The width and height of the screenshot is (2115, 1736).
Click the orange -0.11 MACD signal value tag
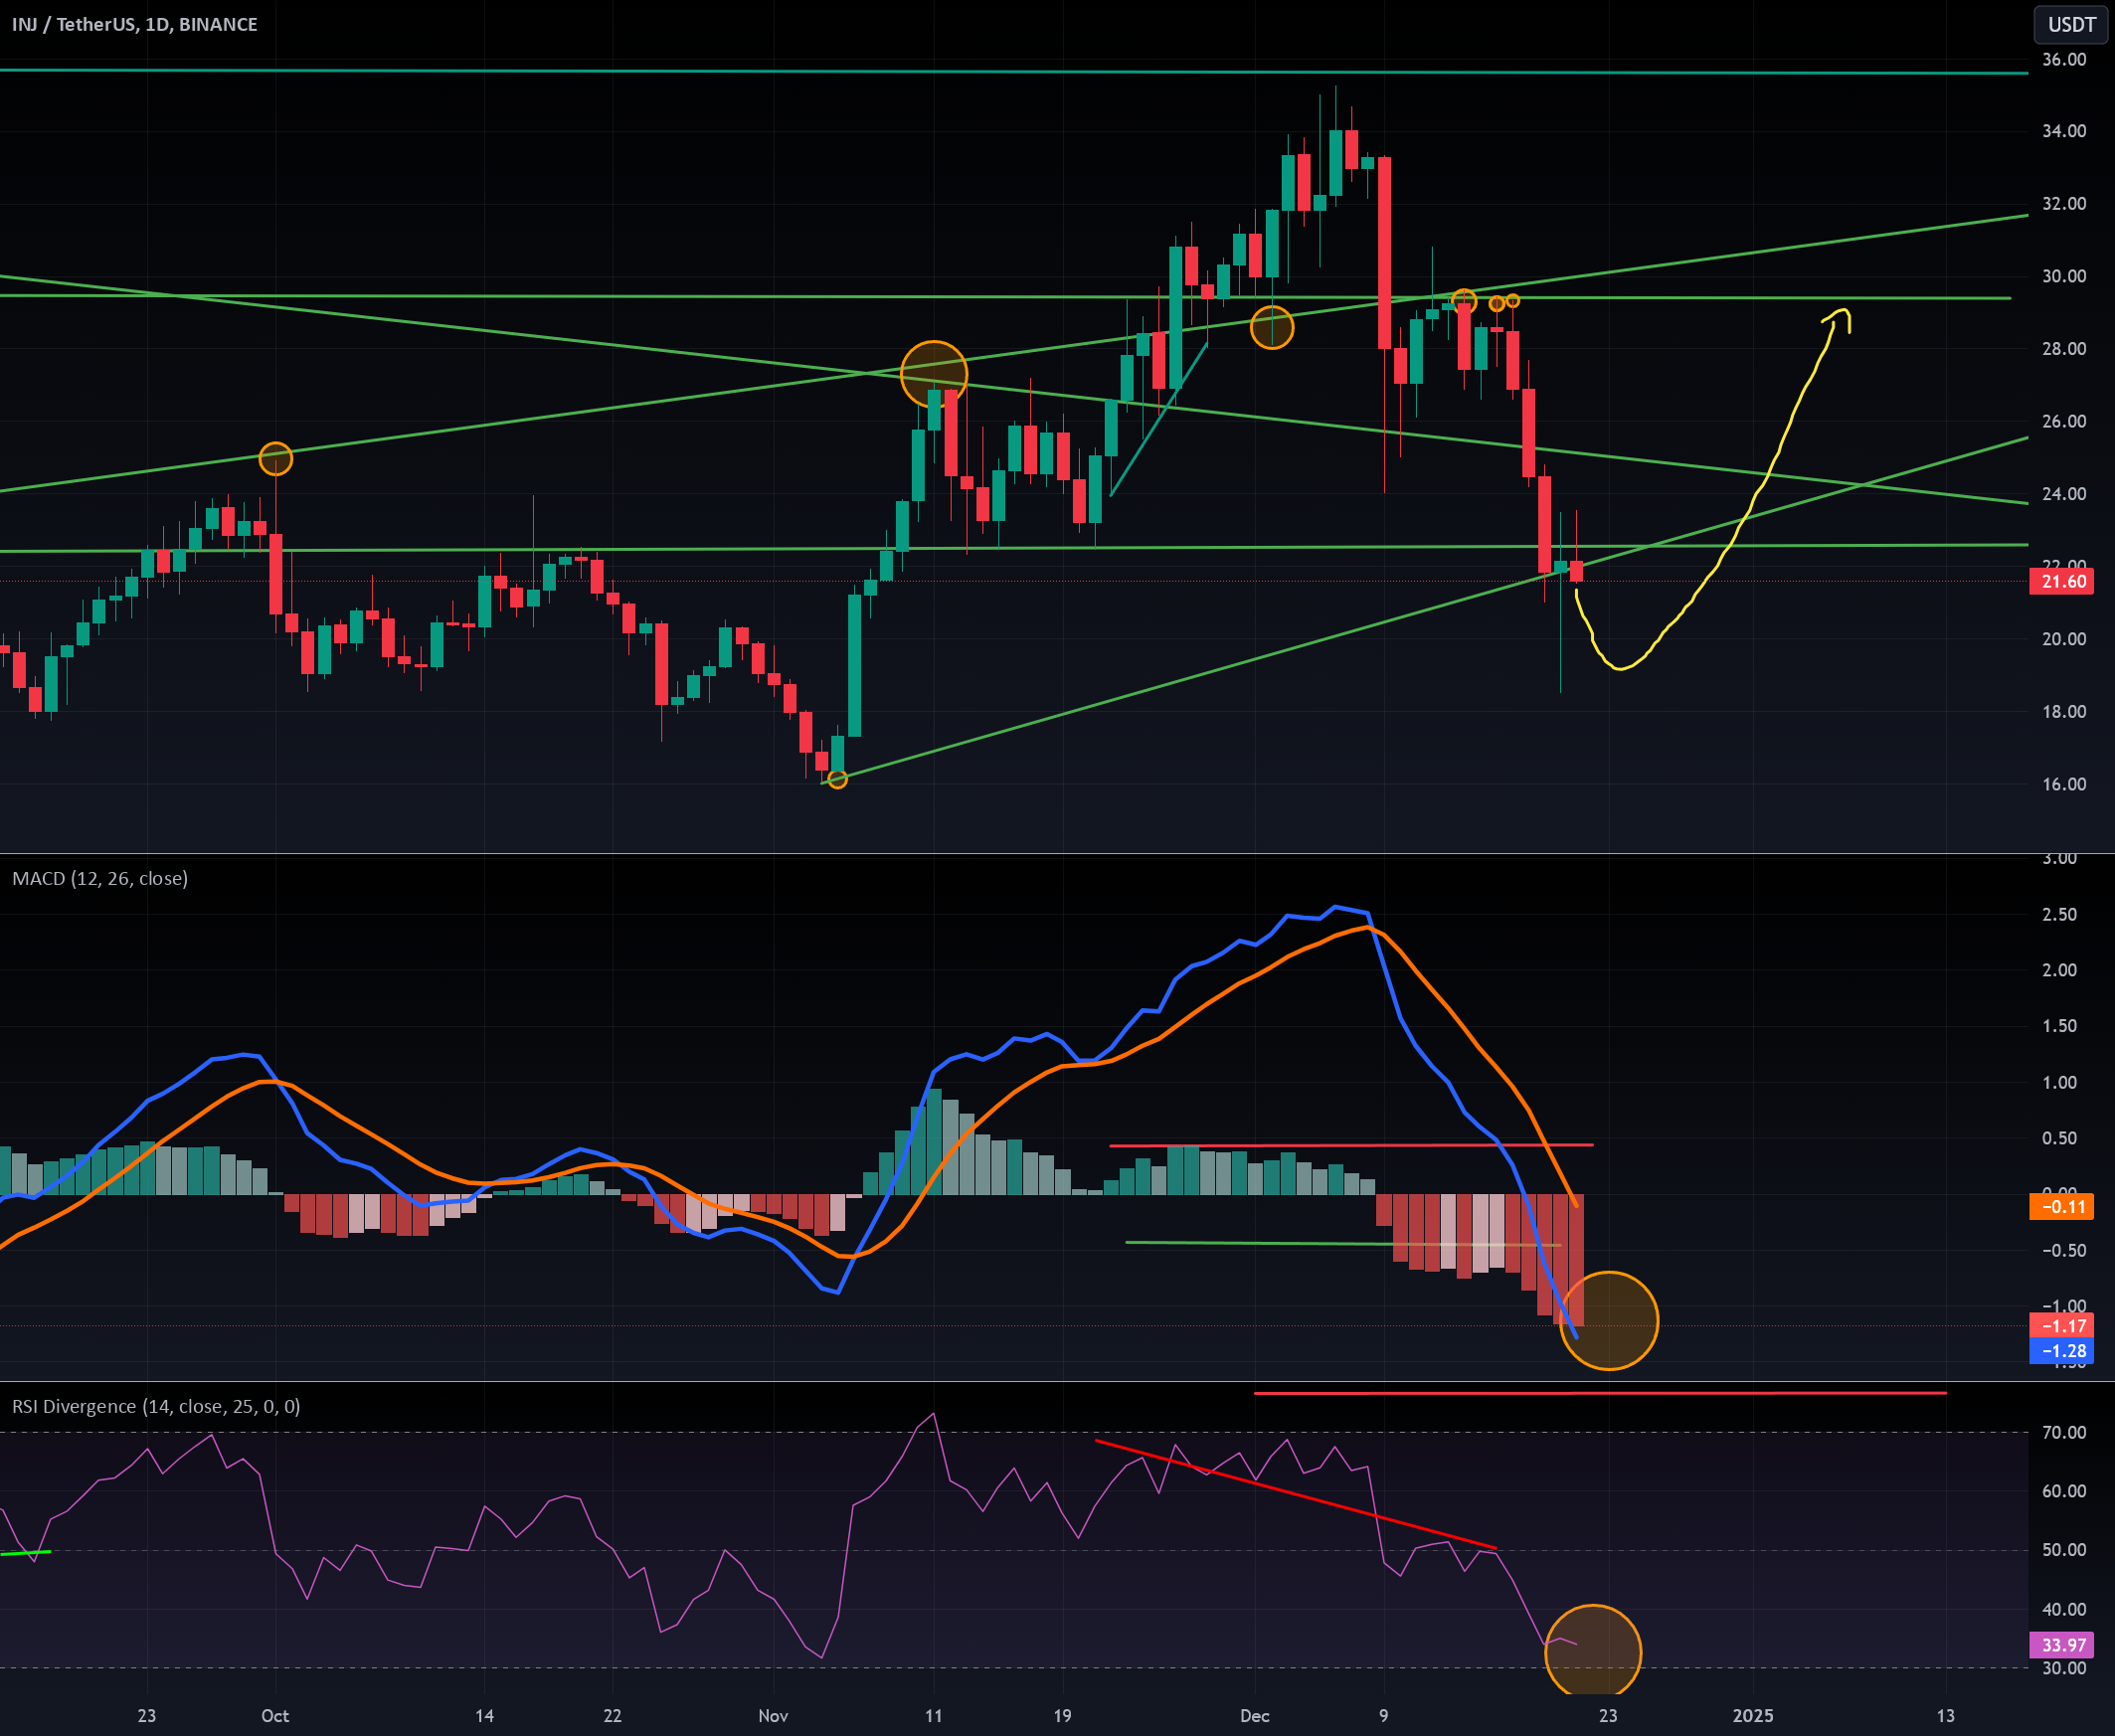[2061, 1206]
